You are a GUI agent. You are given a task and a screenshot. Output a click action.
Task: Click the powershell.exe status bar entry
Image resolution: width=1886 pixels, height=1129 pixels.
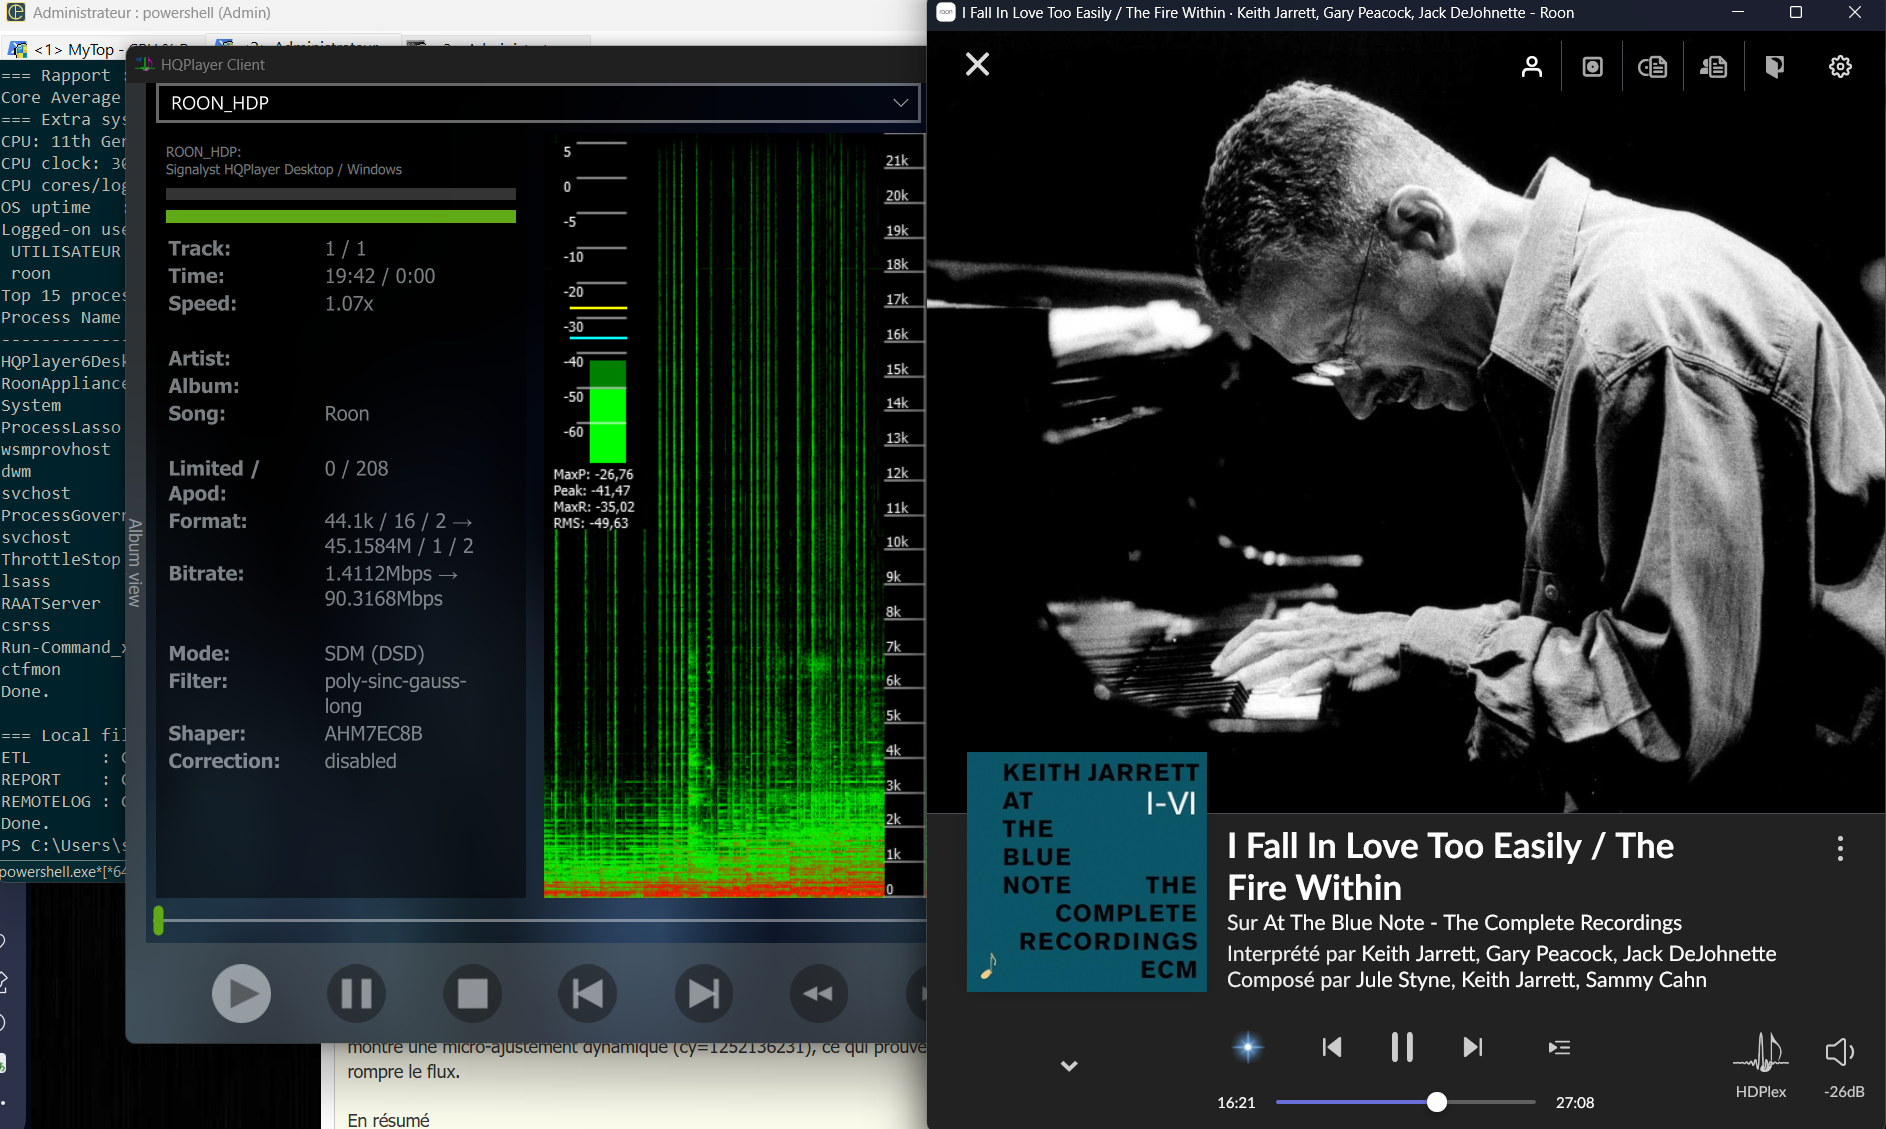[x=63, y=872]
